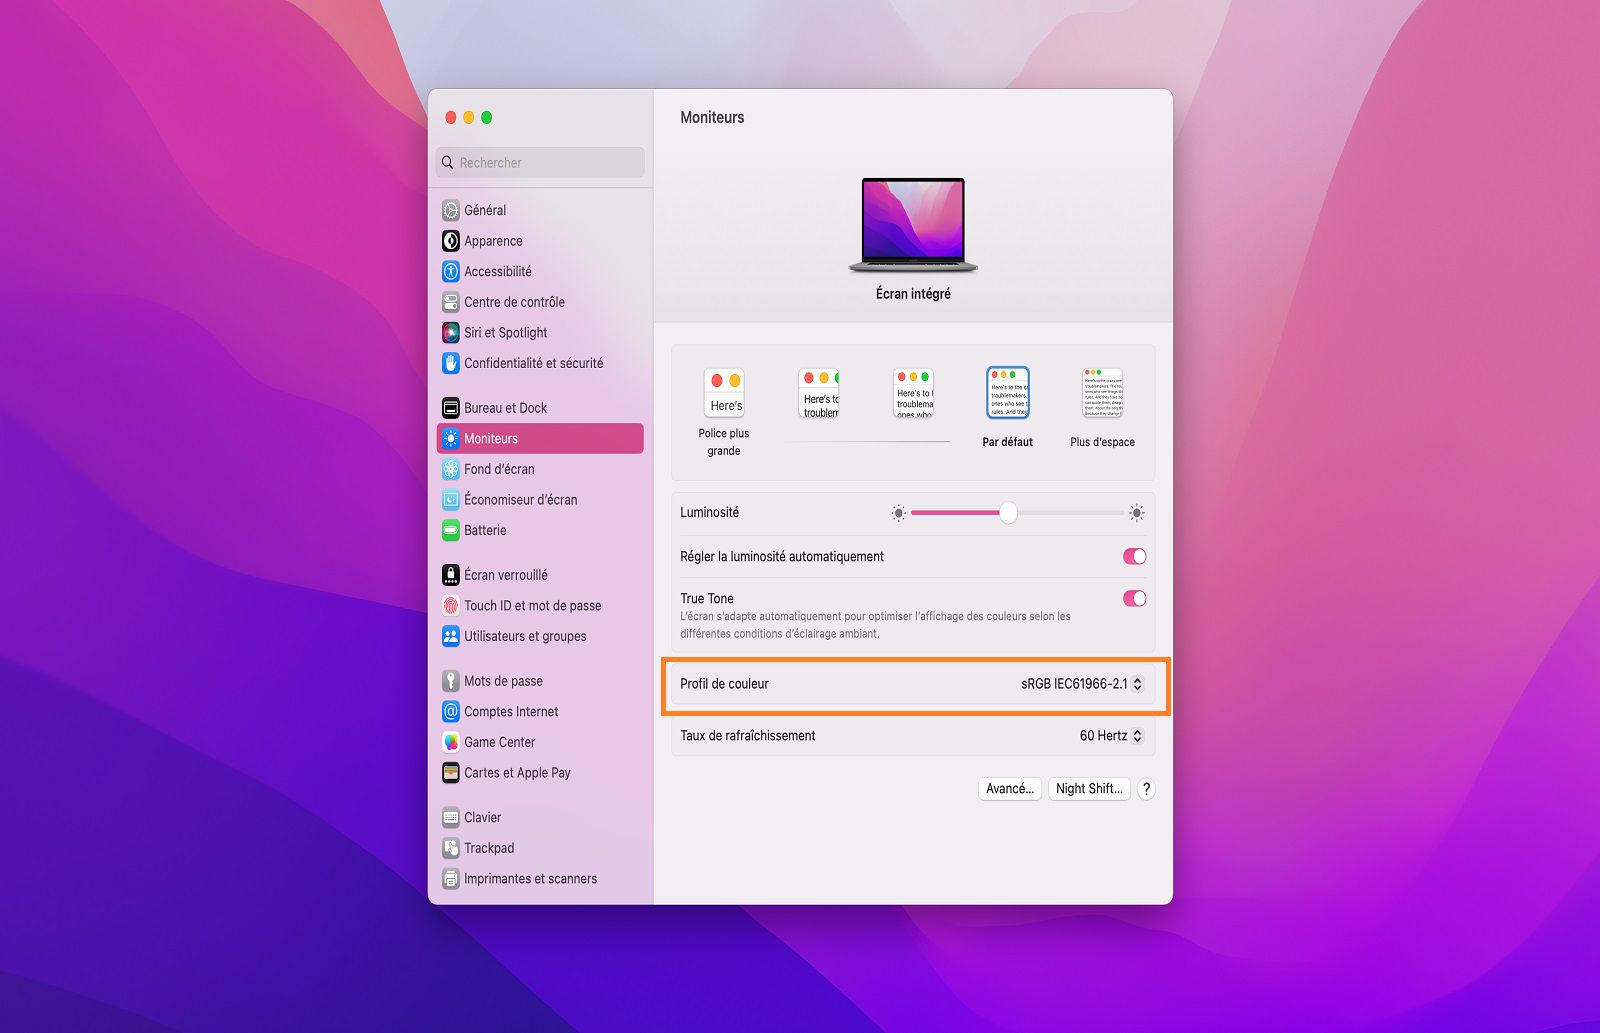
Task: Click the Game Center icon
Action: [451, 742]
